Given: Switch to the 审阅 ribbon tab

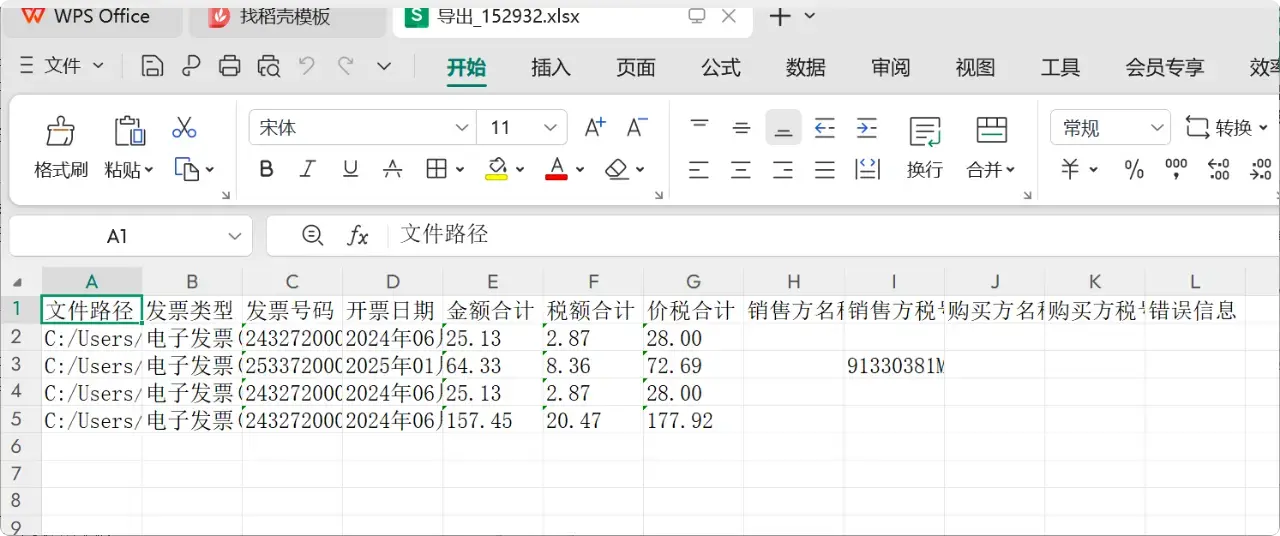Looking at the screenshot, I should point(890,67).
